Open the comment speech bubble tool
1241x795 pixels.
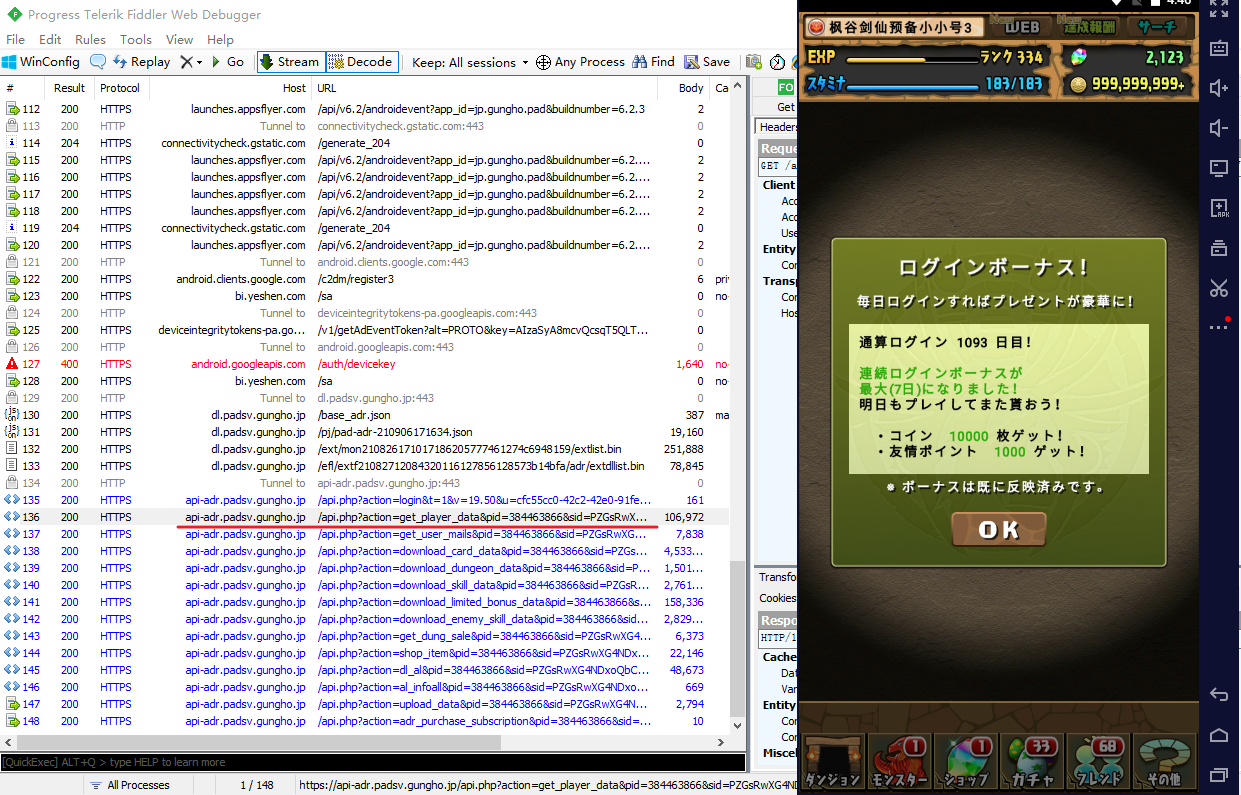click(98, 62)
